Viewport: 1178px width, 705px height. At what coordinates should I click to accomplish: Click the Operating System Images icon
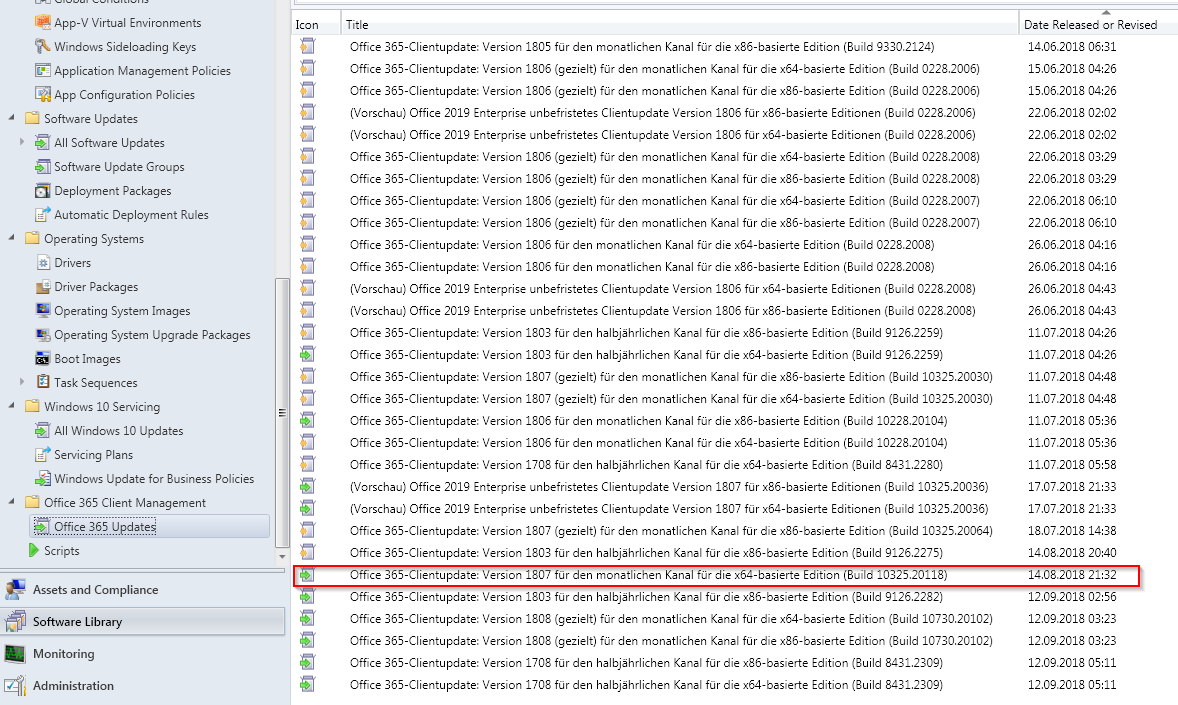click(x=43, y=311)
